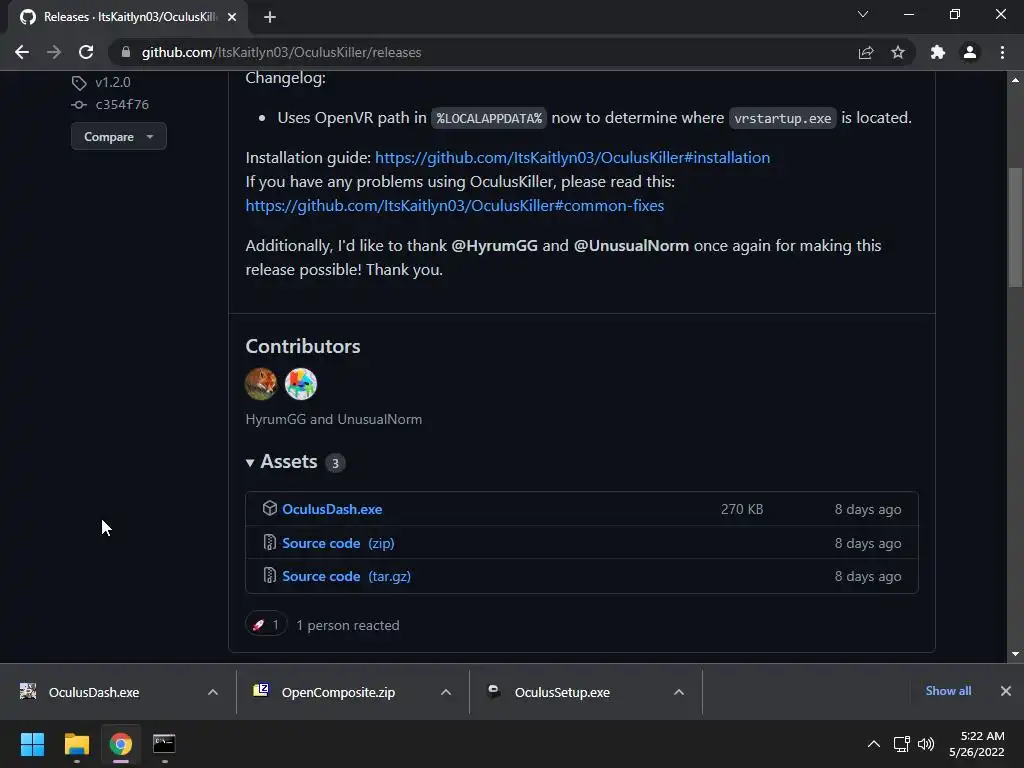Close the Releases tab
Screen dimensions: 1024x768
pyautogui.click(x=232, y=17)
